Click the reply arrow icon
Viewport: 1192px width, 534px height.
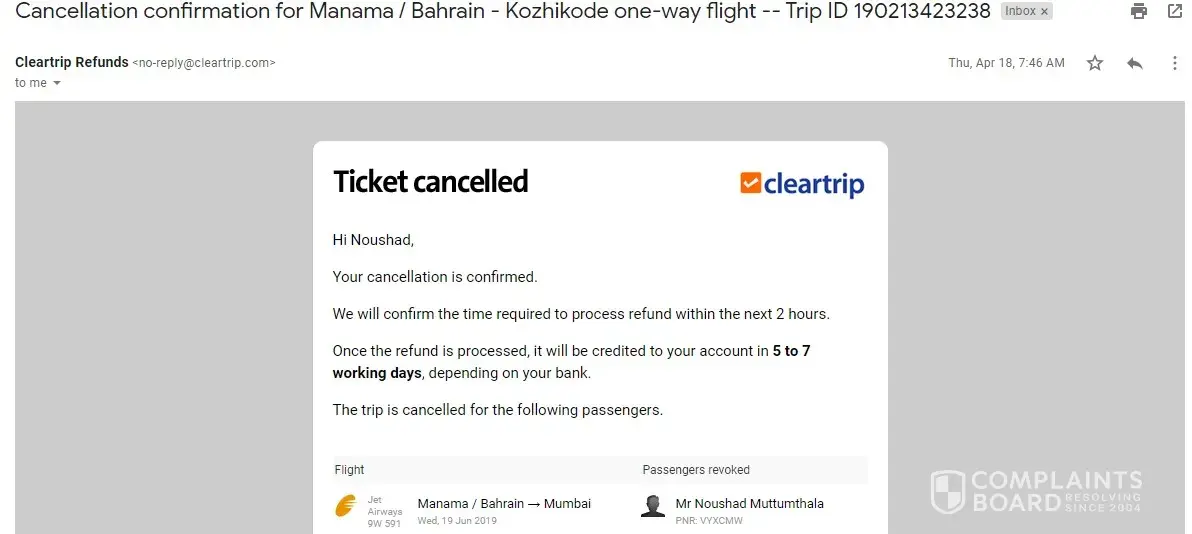click(x=1135, y=63)
